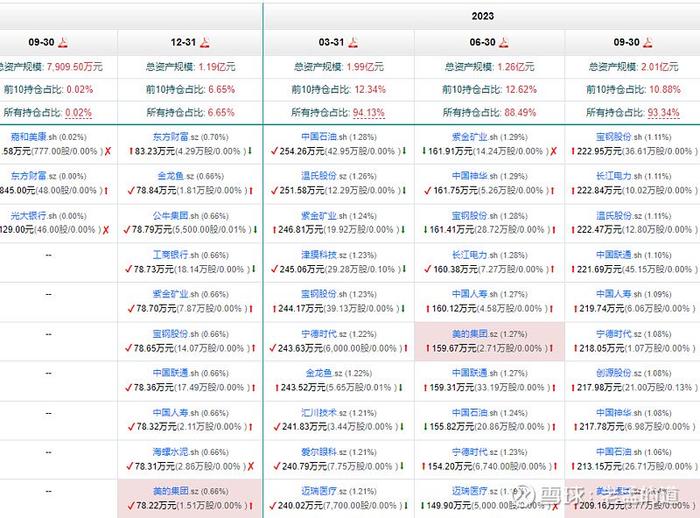The image size is (700, 518).
Task: Open the 光大银行 stock link
Action: [x=29, y=216]
